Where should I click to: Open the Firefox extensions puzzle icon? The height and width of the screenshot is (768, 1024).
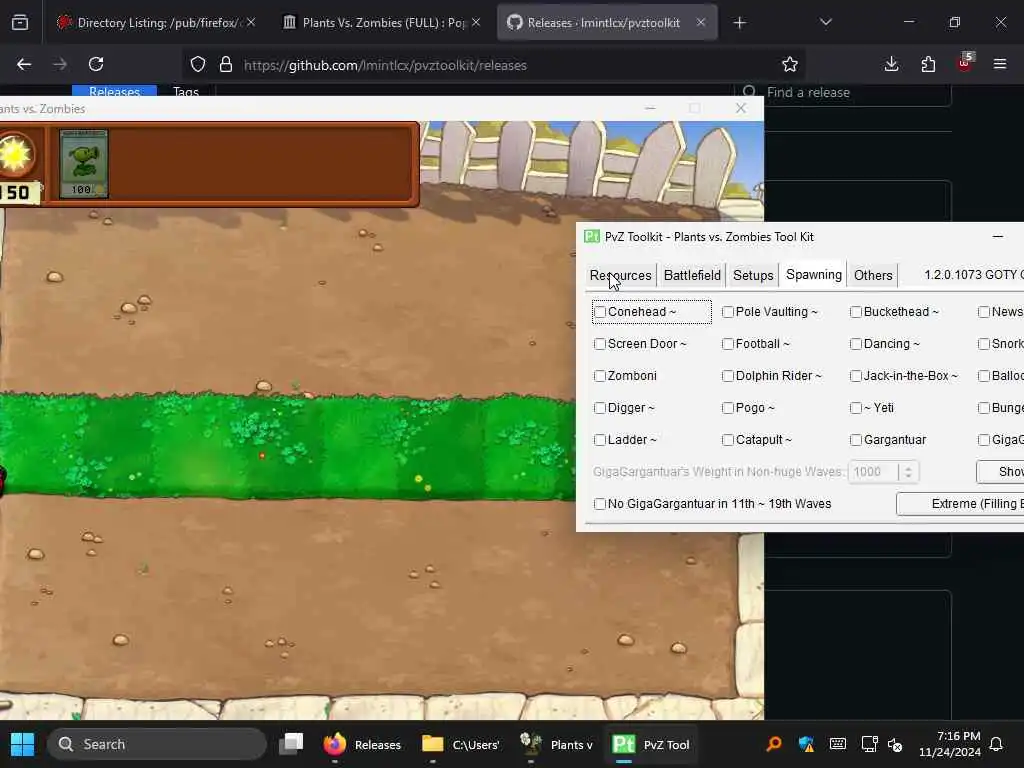tap(928, 64)
